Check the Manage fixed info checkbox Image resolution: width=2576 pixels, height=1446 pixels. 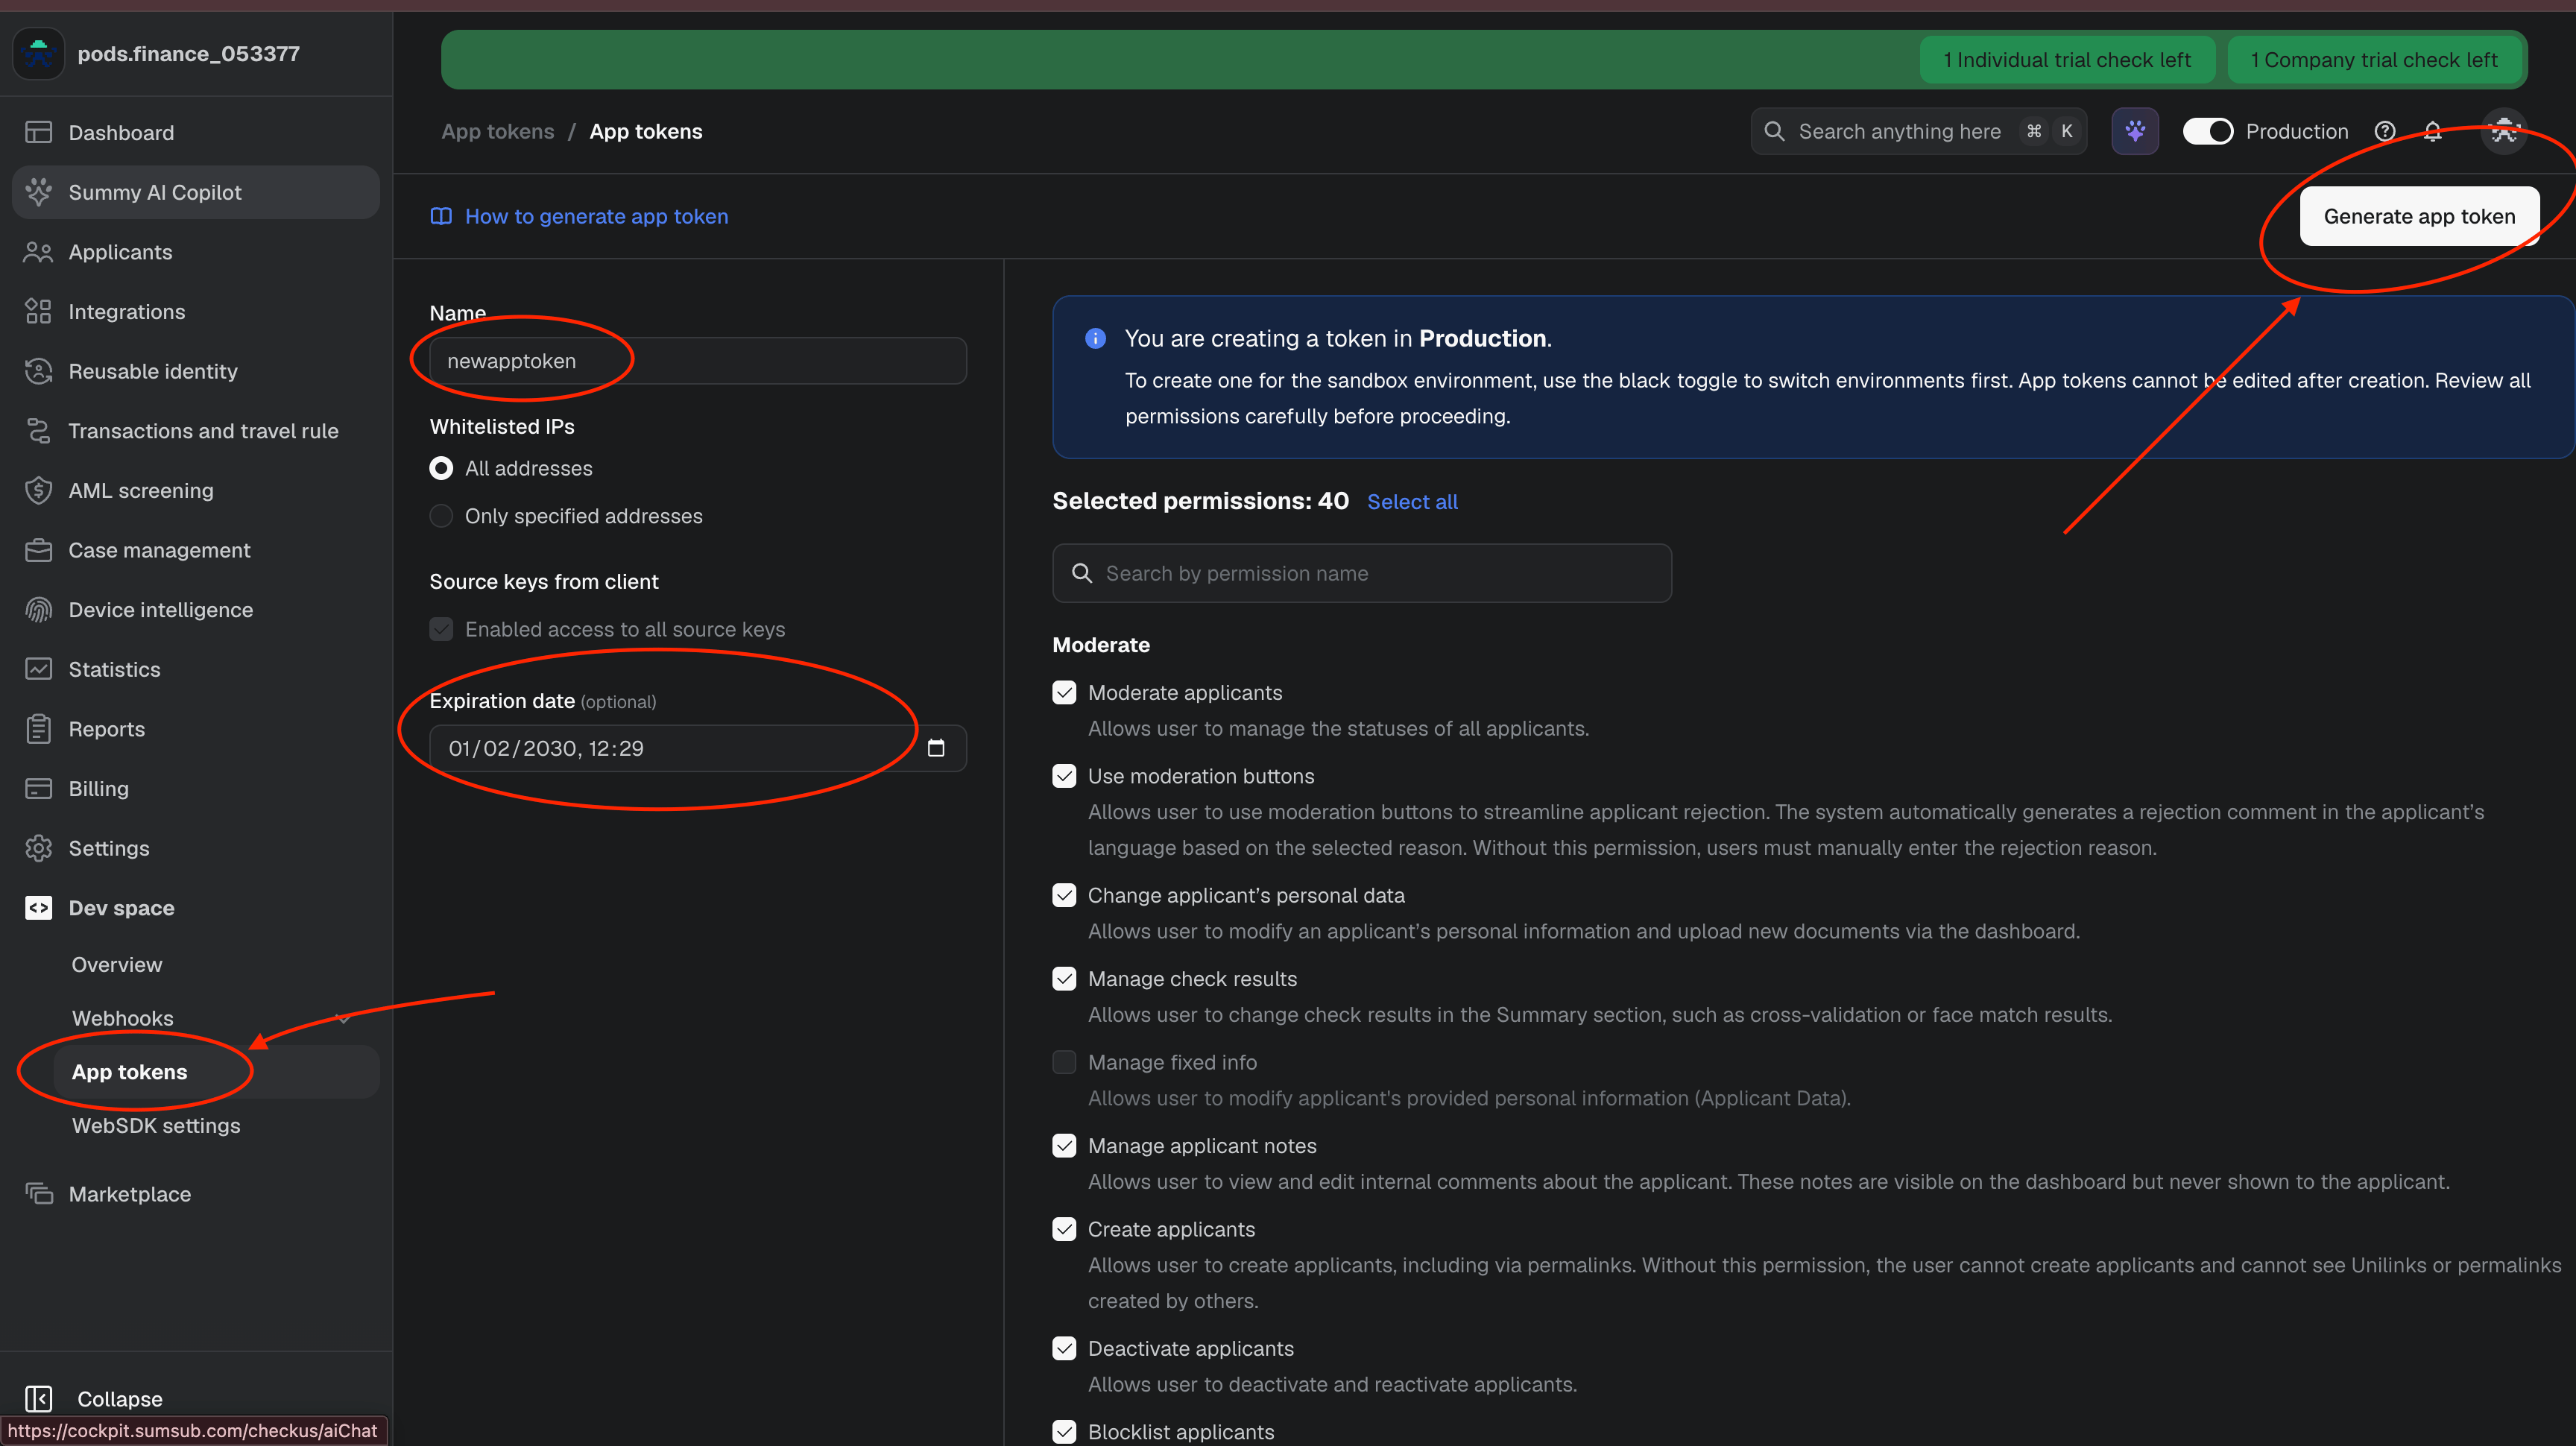pos(1064,1062)
